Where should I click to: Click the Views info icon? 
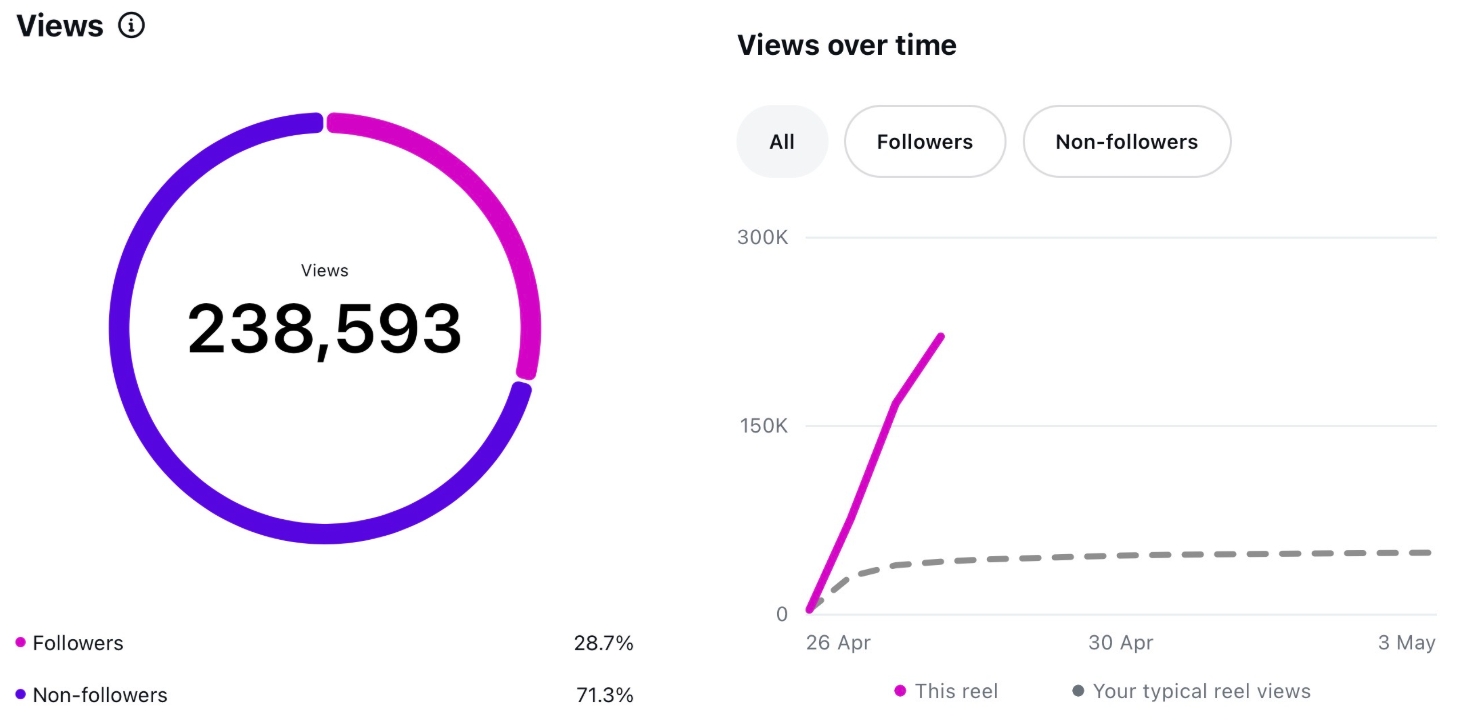[x=131, y=26]
